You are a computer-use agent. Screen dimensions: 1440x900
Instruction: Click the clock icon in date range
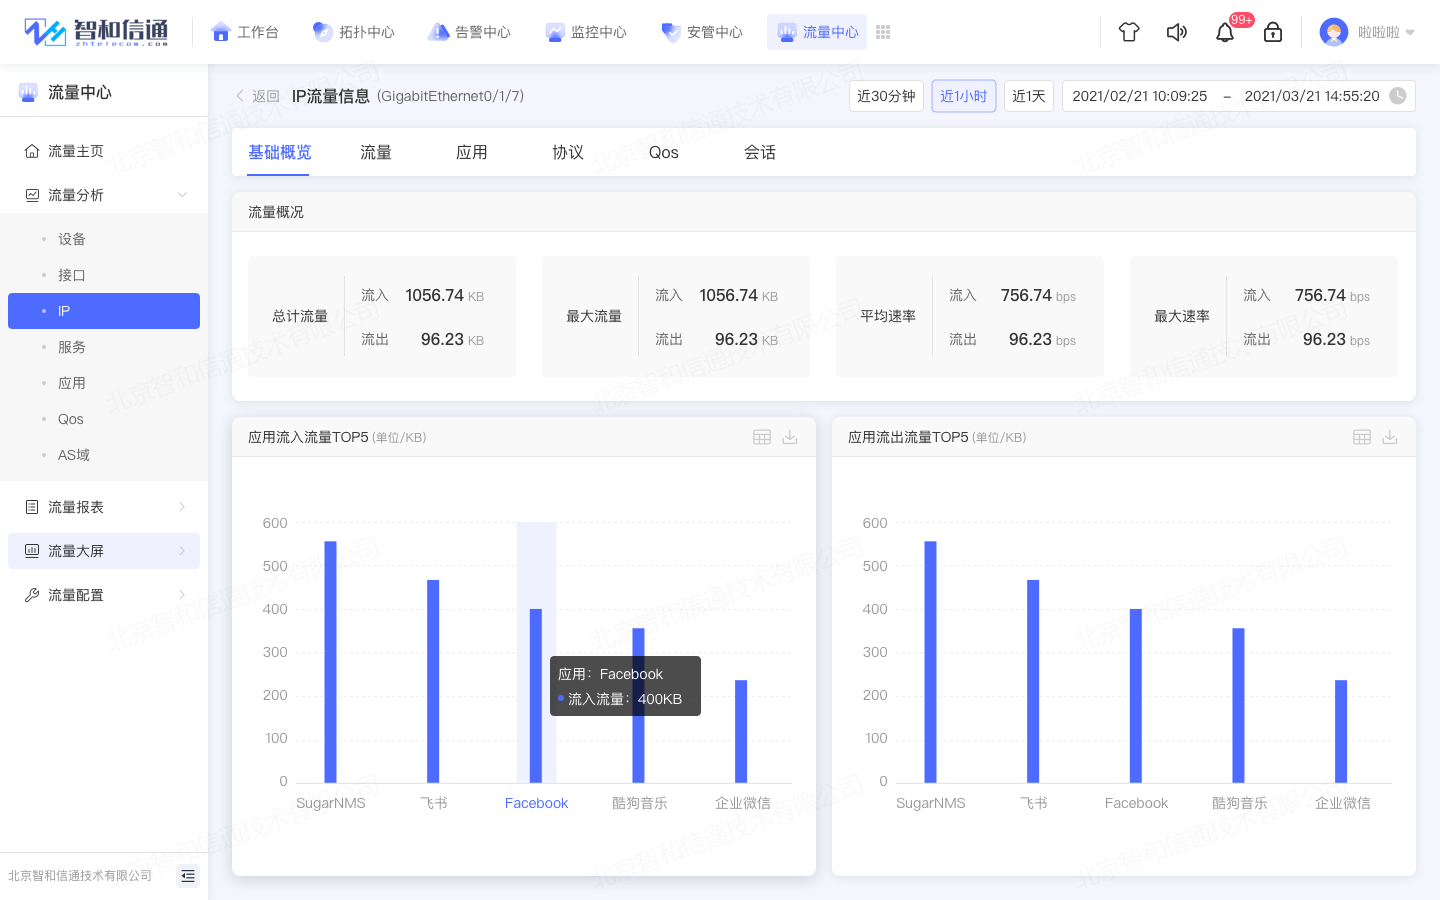[1398, 96]
